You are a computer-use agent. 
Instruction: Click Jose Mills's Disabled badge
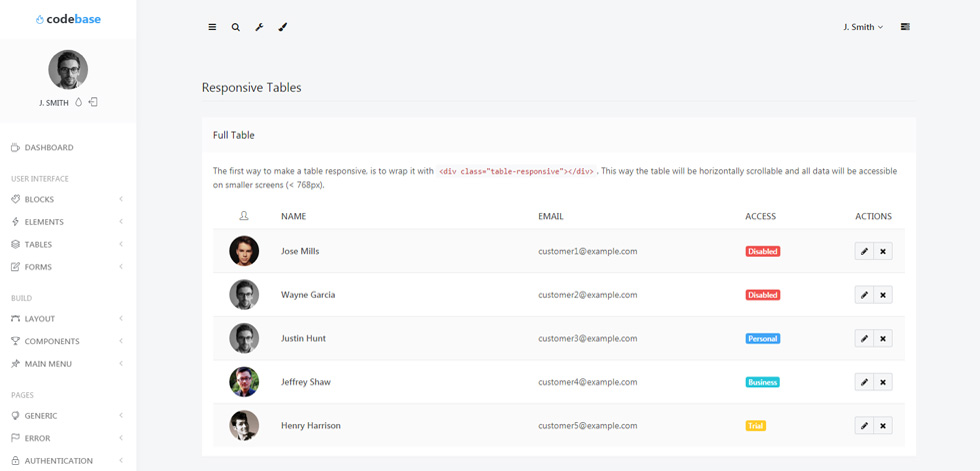click(762, 251)
